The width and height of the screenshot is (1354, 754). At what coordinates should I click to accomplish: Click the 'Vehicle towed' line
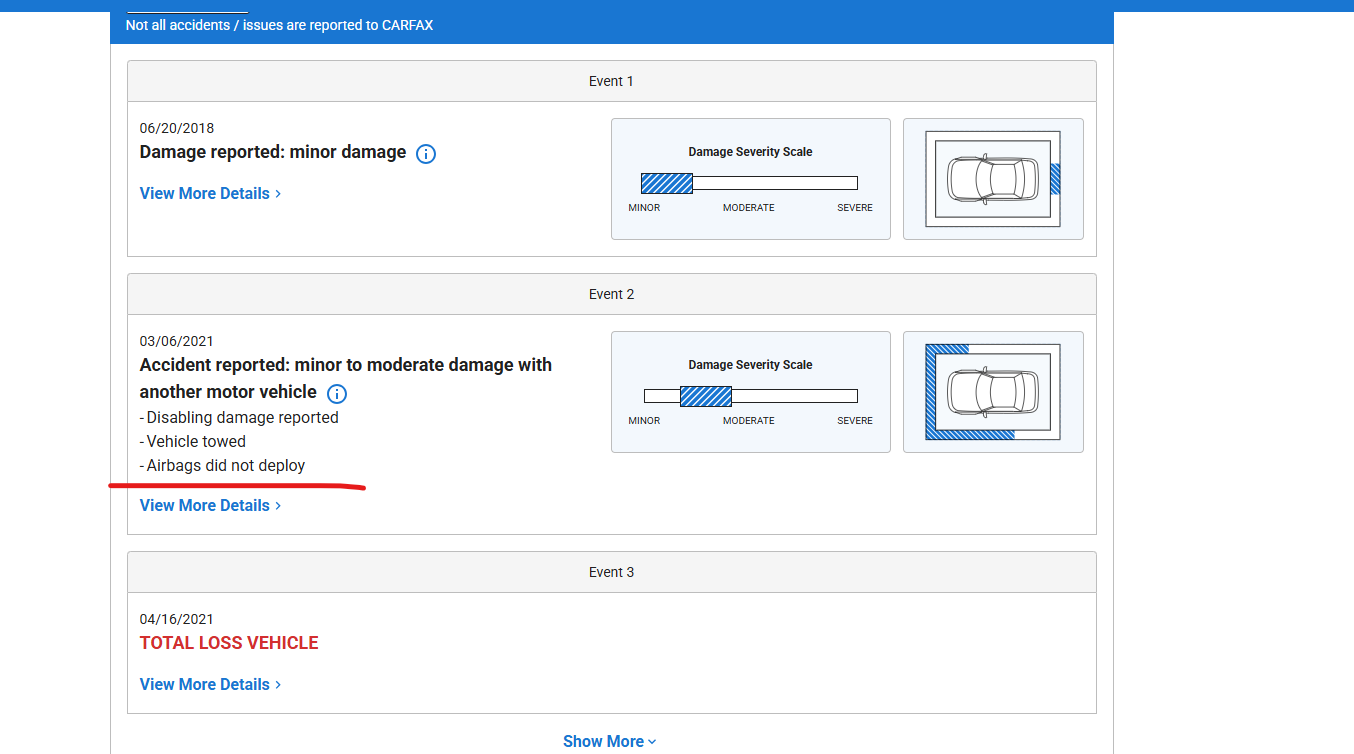195,441
